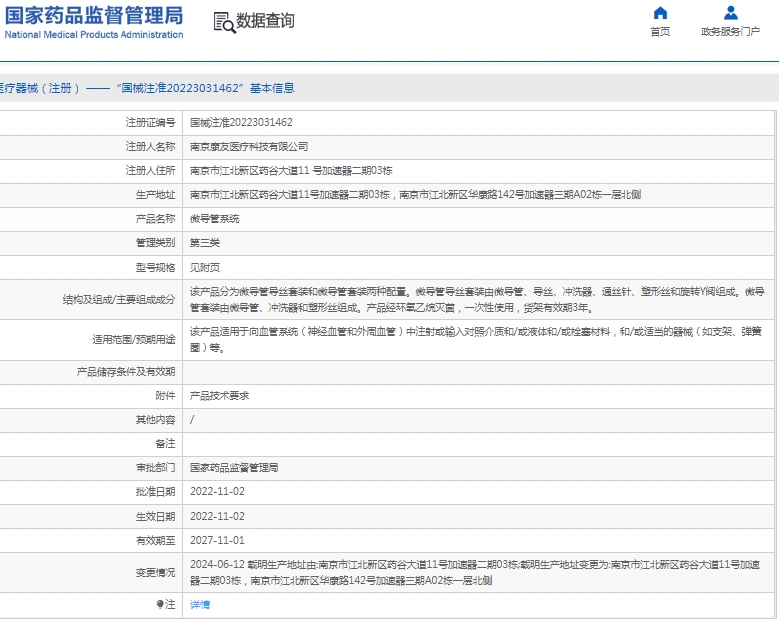Click the 审批部门 label

click(156, 468)
